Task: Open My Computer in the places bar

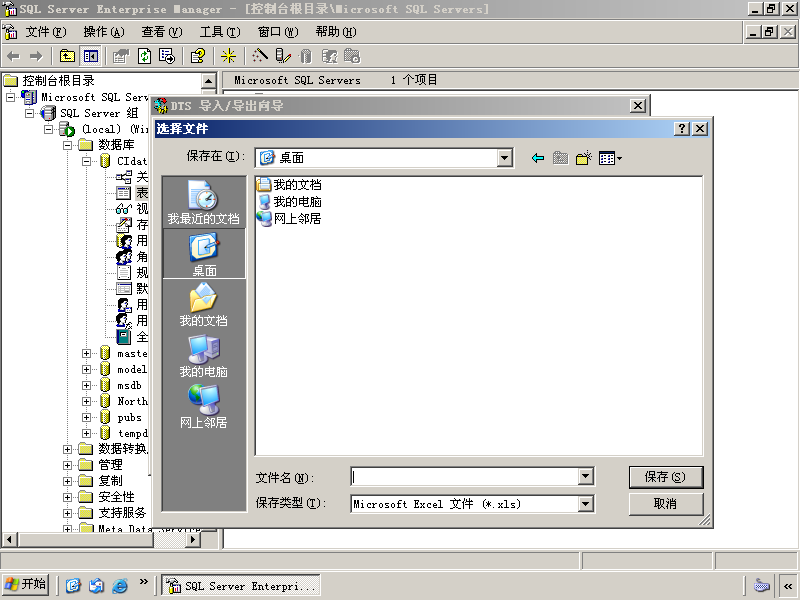Action: click(x=204, y=356)
